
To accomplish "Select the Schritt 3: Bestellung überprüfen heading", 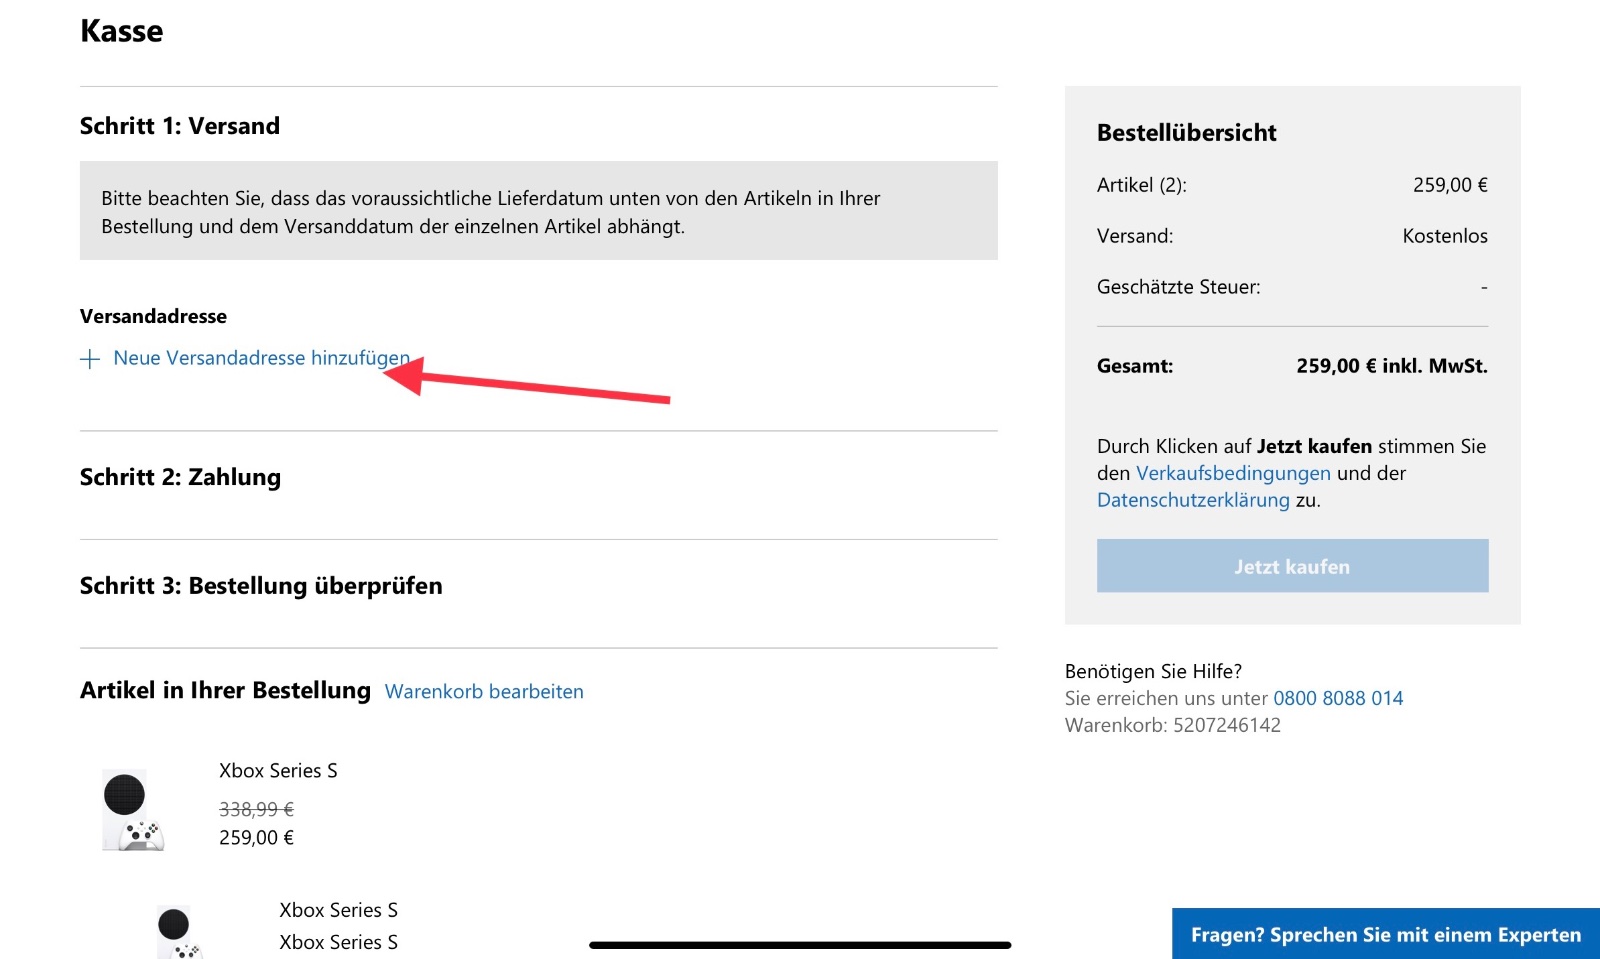I will click(261, 586).
